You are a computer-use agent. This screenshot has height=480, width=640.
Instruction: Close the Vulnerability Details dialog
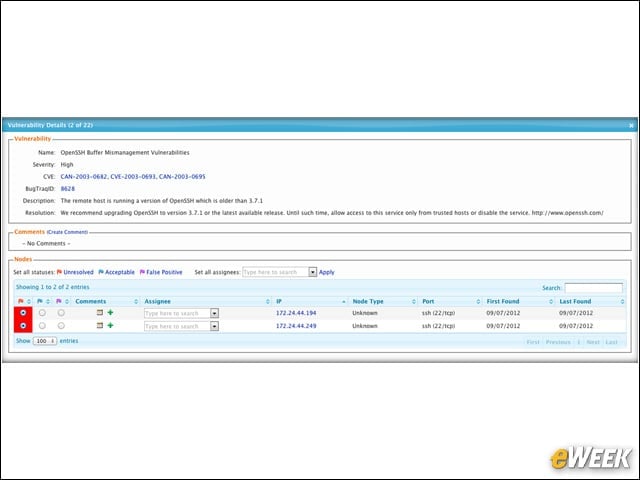click(x=631, y=125)
